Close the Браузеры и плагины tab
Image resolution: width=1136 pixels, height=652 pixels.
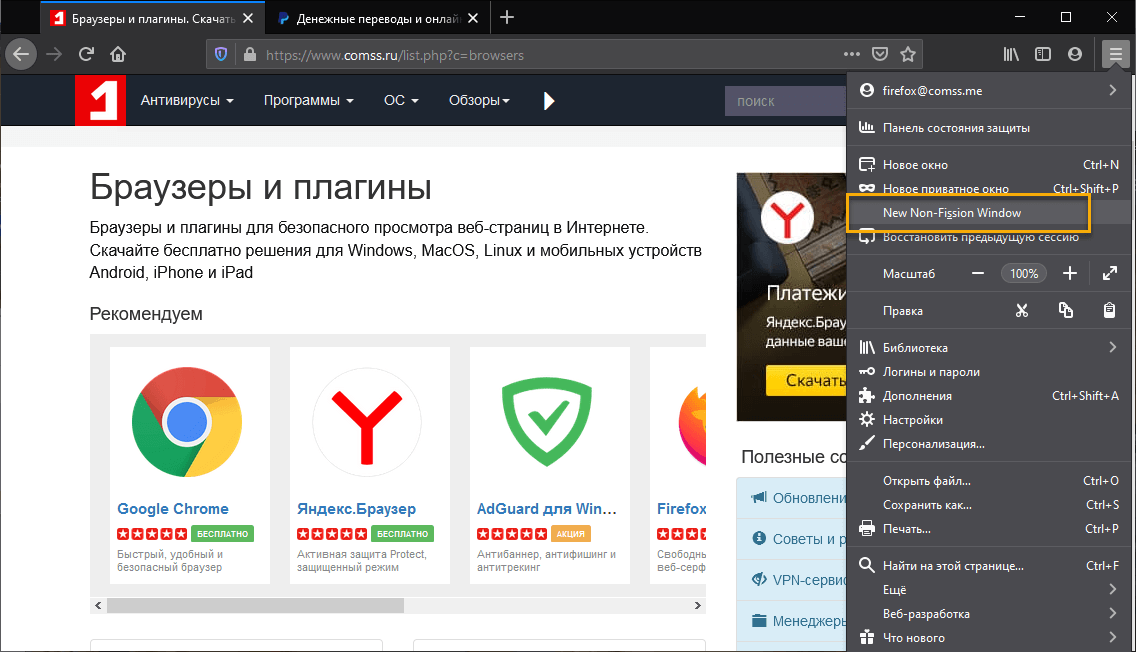(x=248, y=18)
